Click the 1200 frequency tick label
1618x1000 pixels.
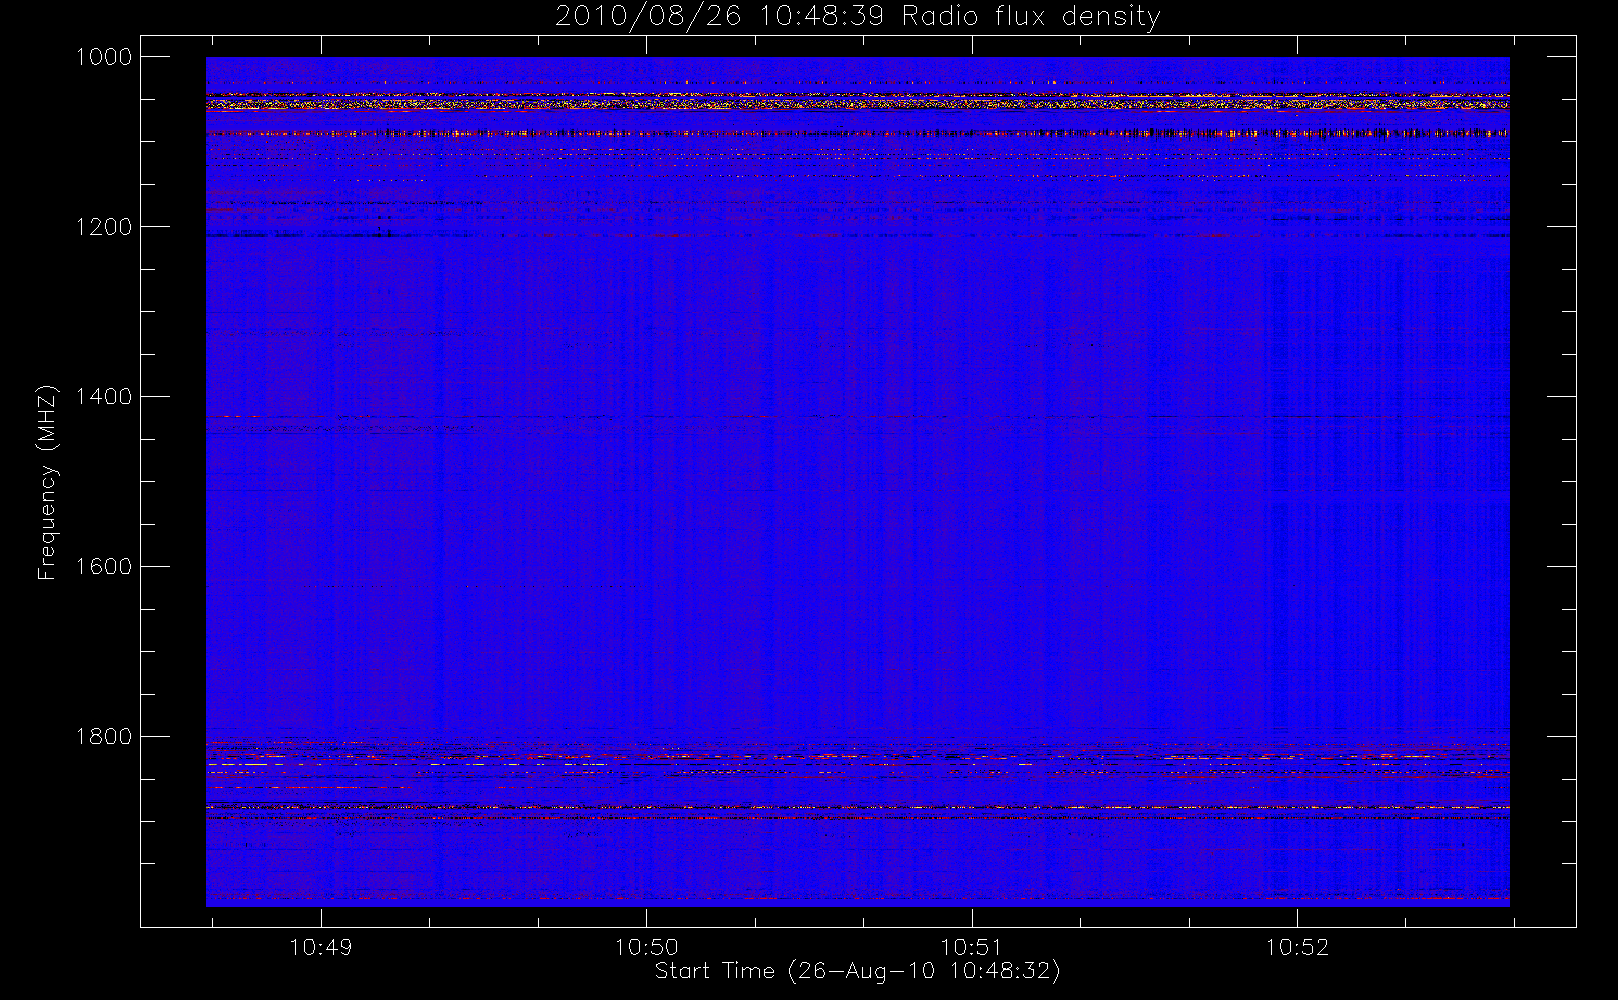[x=104, y=227]
